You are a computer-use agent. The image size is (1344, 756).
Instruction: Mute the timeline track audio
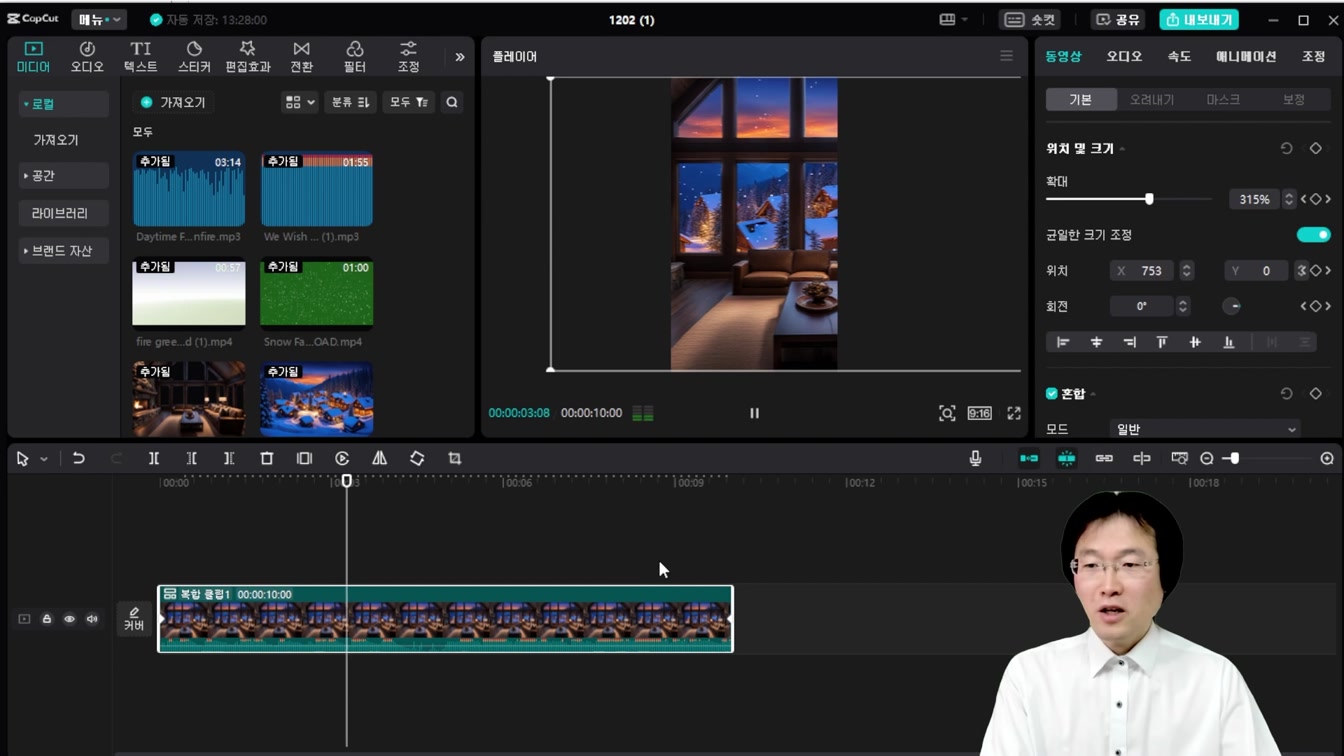pyautogui.click(x=92, y=619)
